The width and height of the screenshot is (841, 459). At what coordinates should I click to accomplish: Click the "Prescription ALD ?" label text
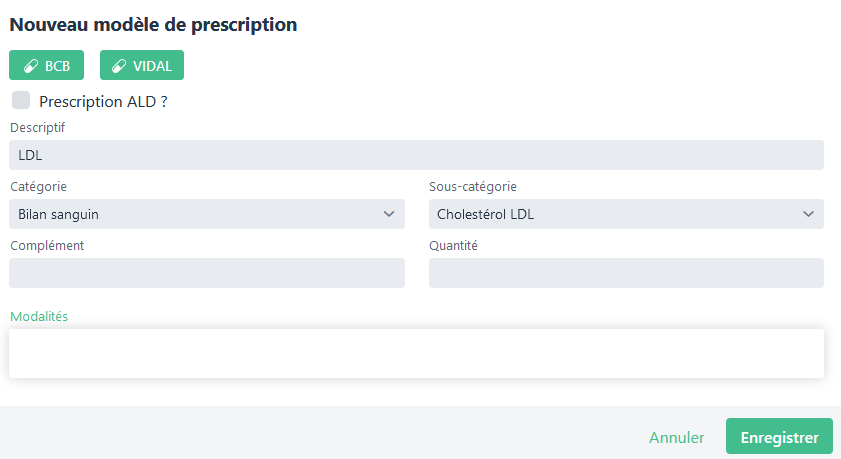click(x=103, y=101)
